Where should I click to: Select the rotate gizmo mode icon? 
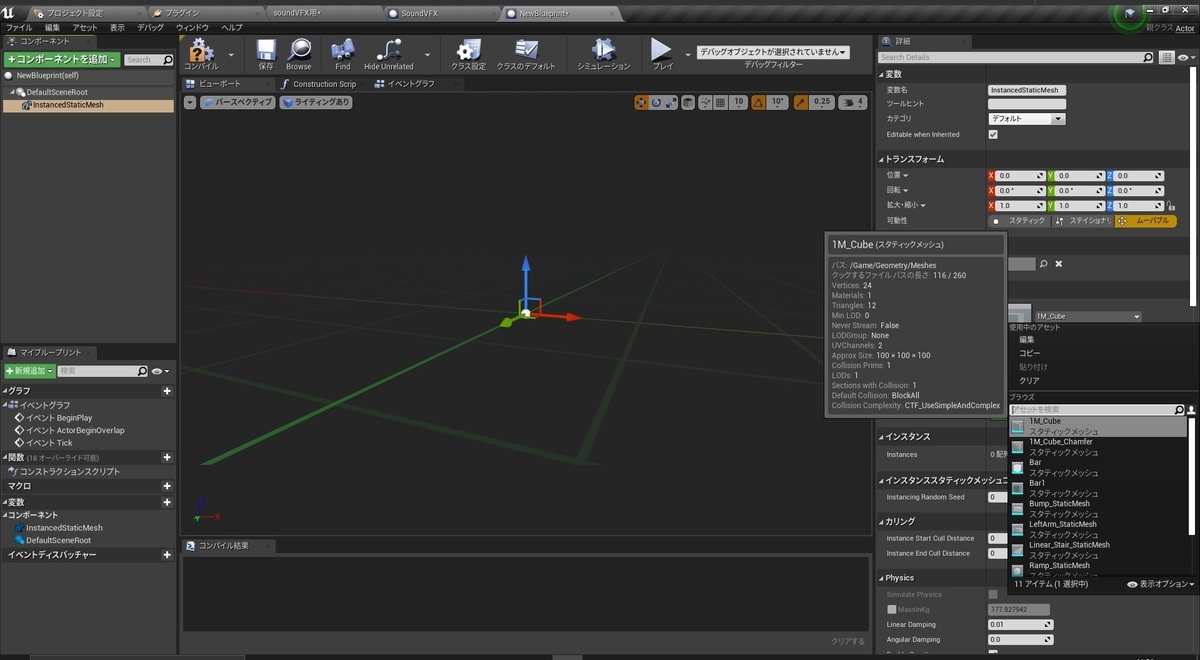[x=656, y=102]
